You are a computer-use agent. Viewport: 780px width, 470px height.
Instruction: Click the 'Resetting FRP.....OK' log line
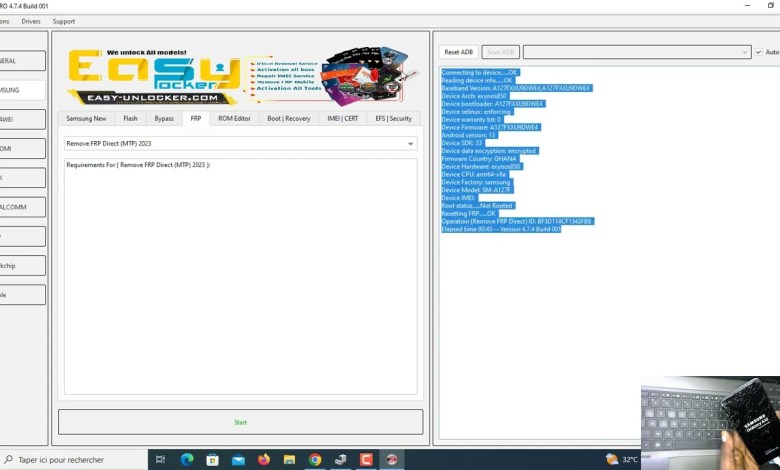tap(470, 213)
